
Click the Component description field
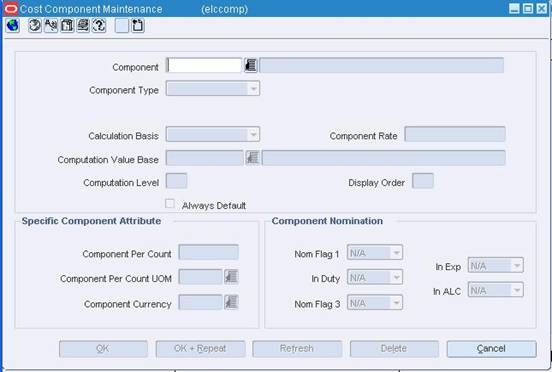pos(382,65)
